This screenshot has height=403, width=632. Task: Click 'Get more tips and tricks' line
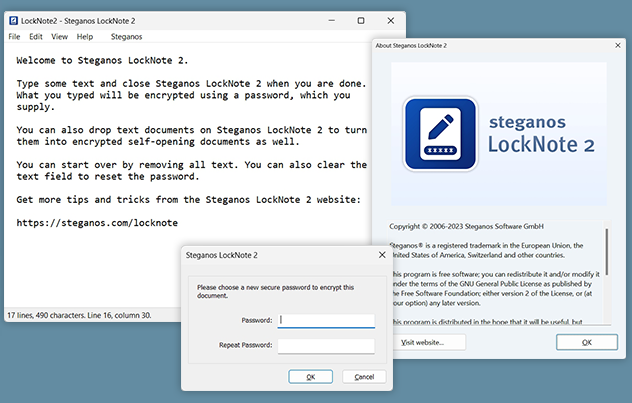pos(189,200)
